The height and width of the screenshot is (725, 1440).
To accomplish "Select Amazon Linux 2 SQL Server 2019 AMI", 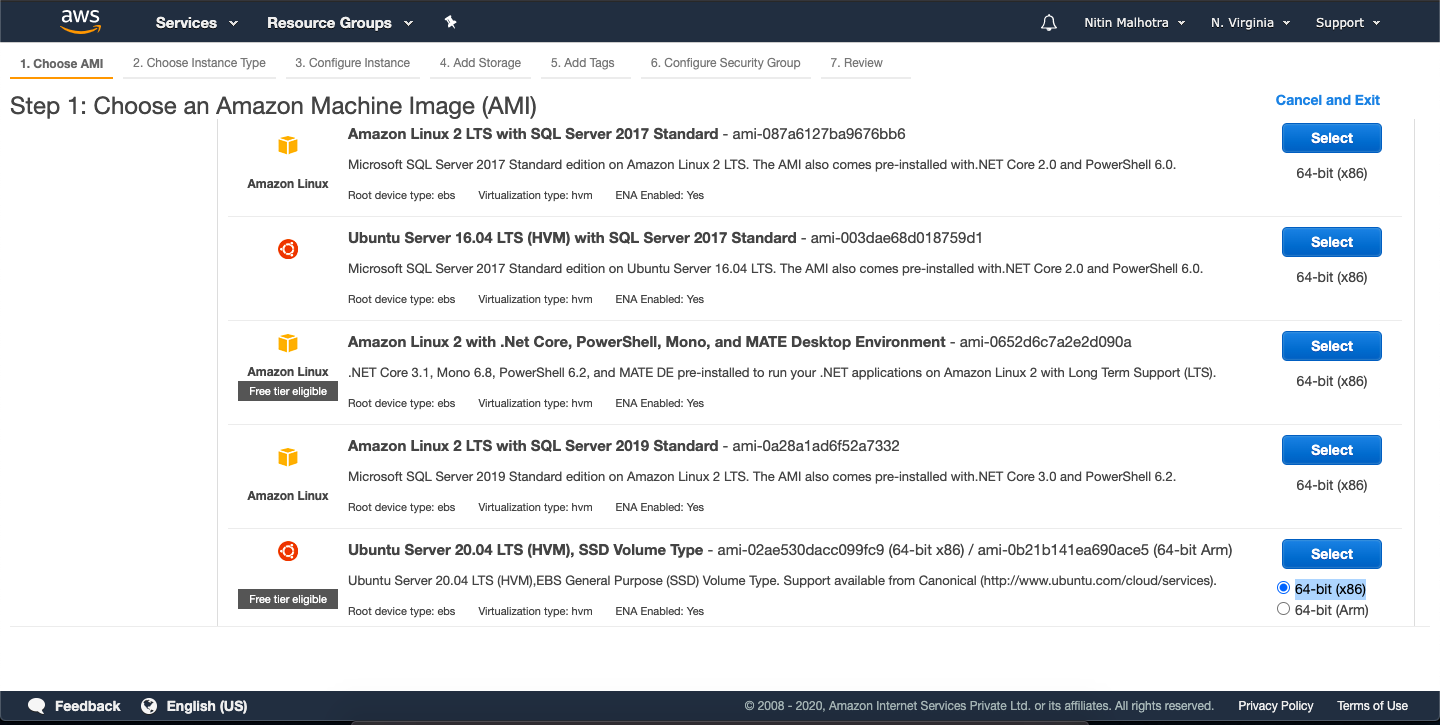I will click(1332, 450).
